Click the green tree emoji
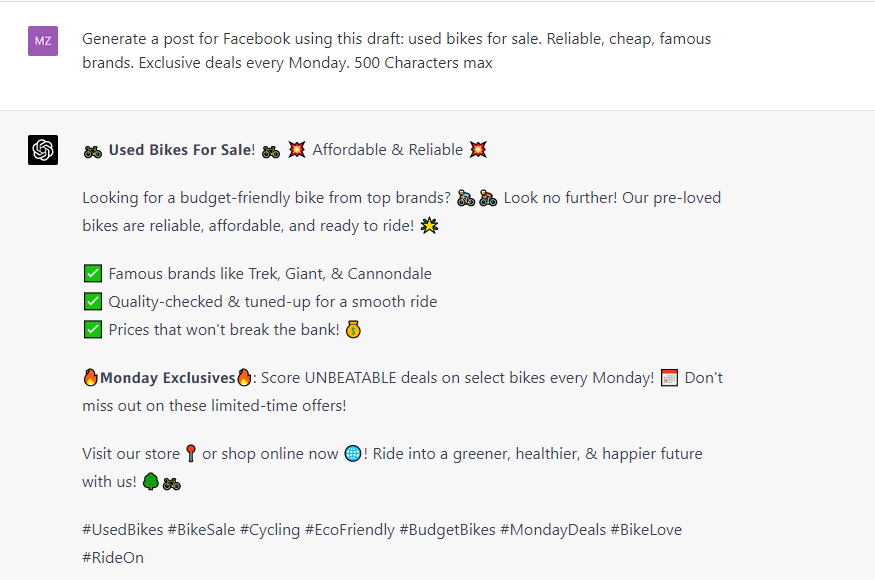875x580 pixels. tap(151, 481)
